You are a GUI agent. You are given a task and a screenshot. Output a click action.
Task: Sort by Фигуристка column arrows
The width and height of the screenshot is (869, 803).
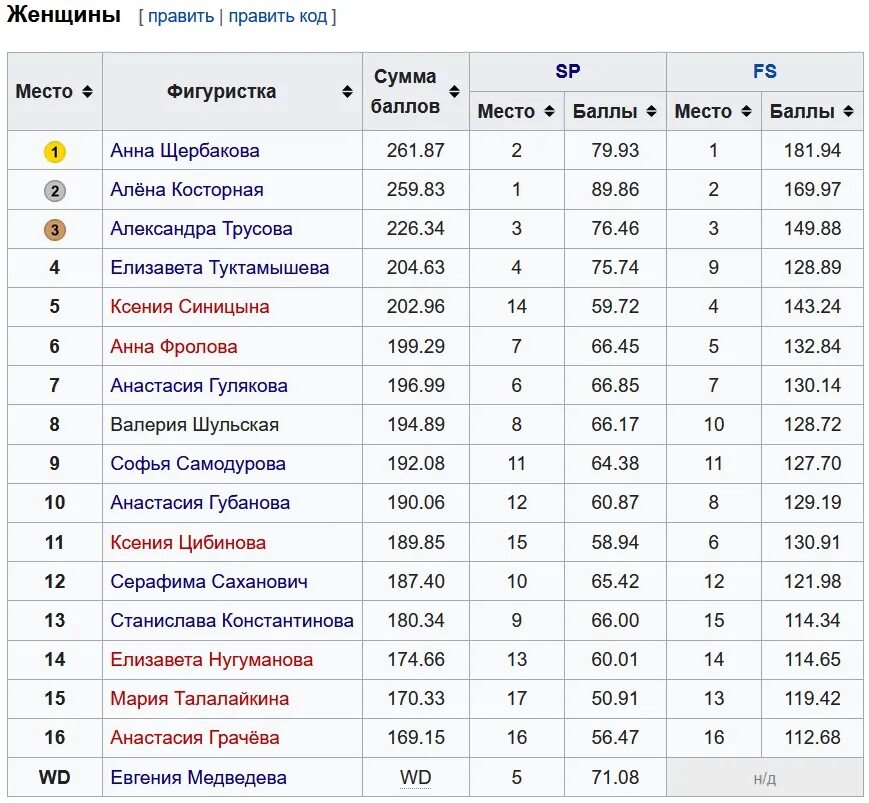click(x=347, y=91)
